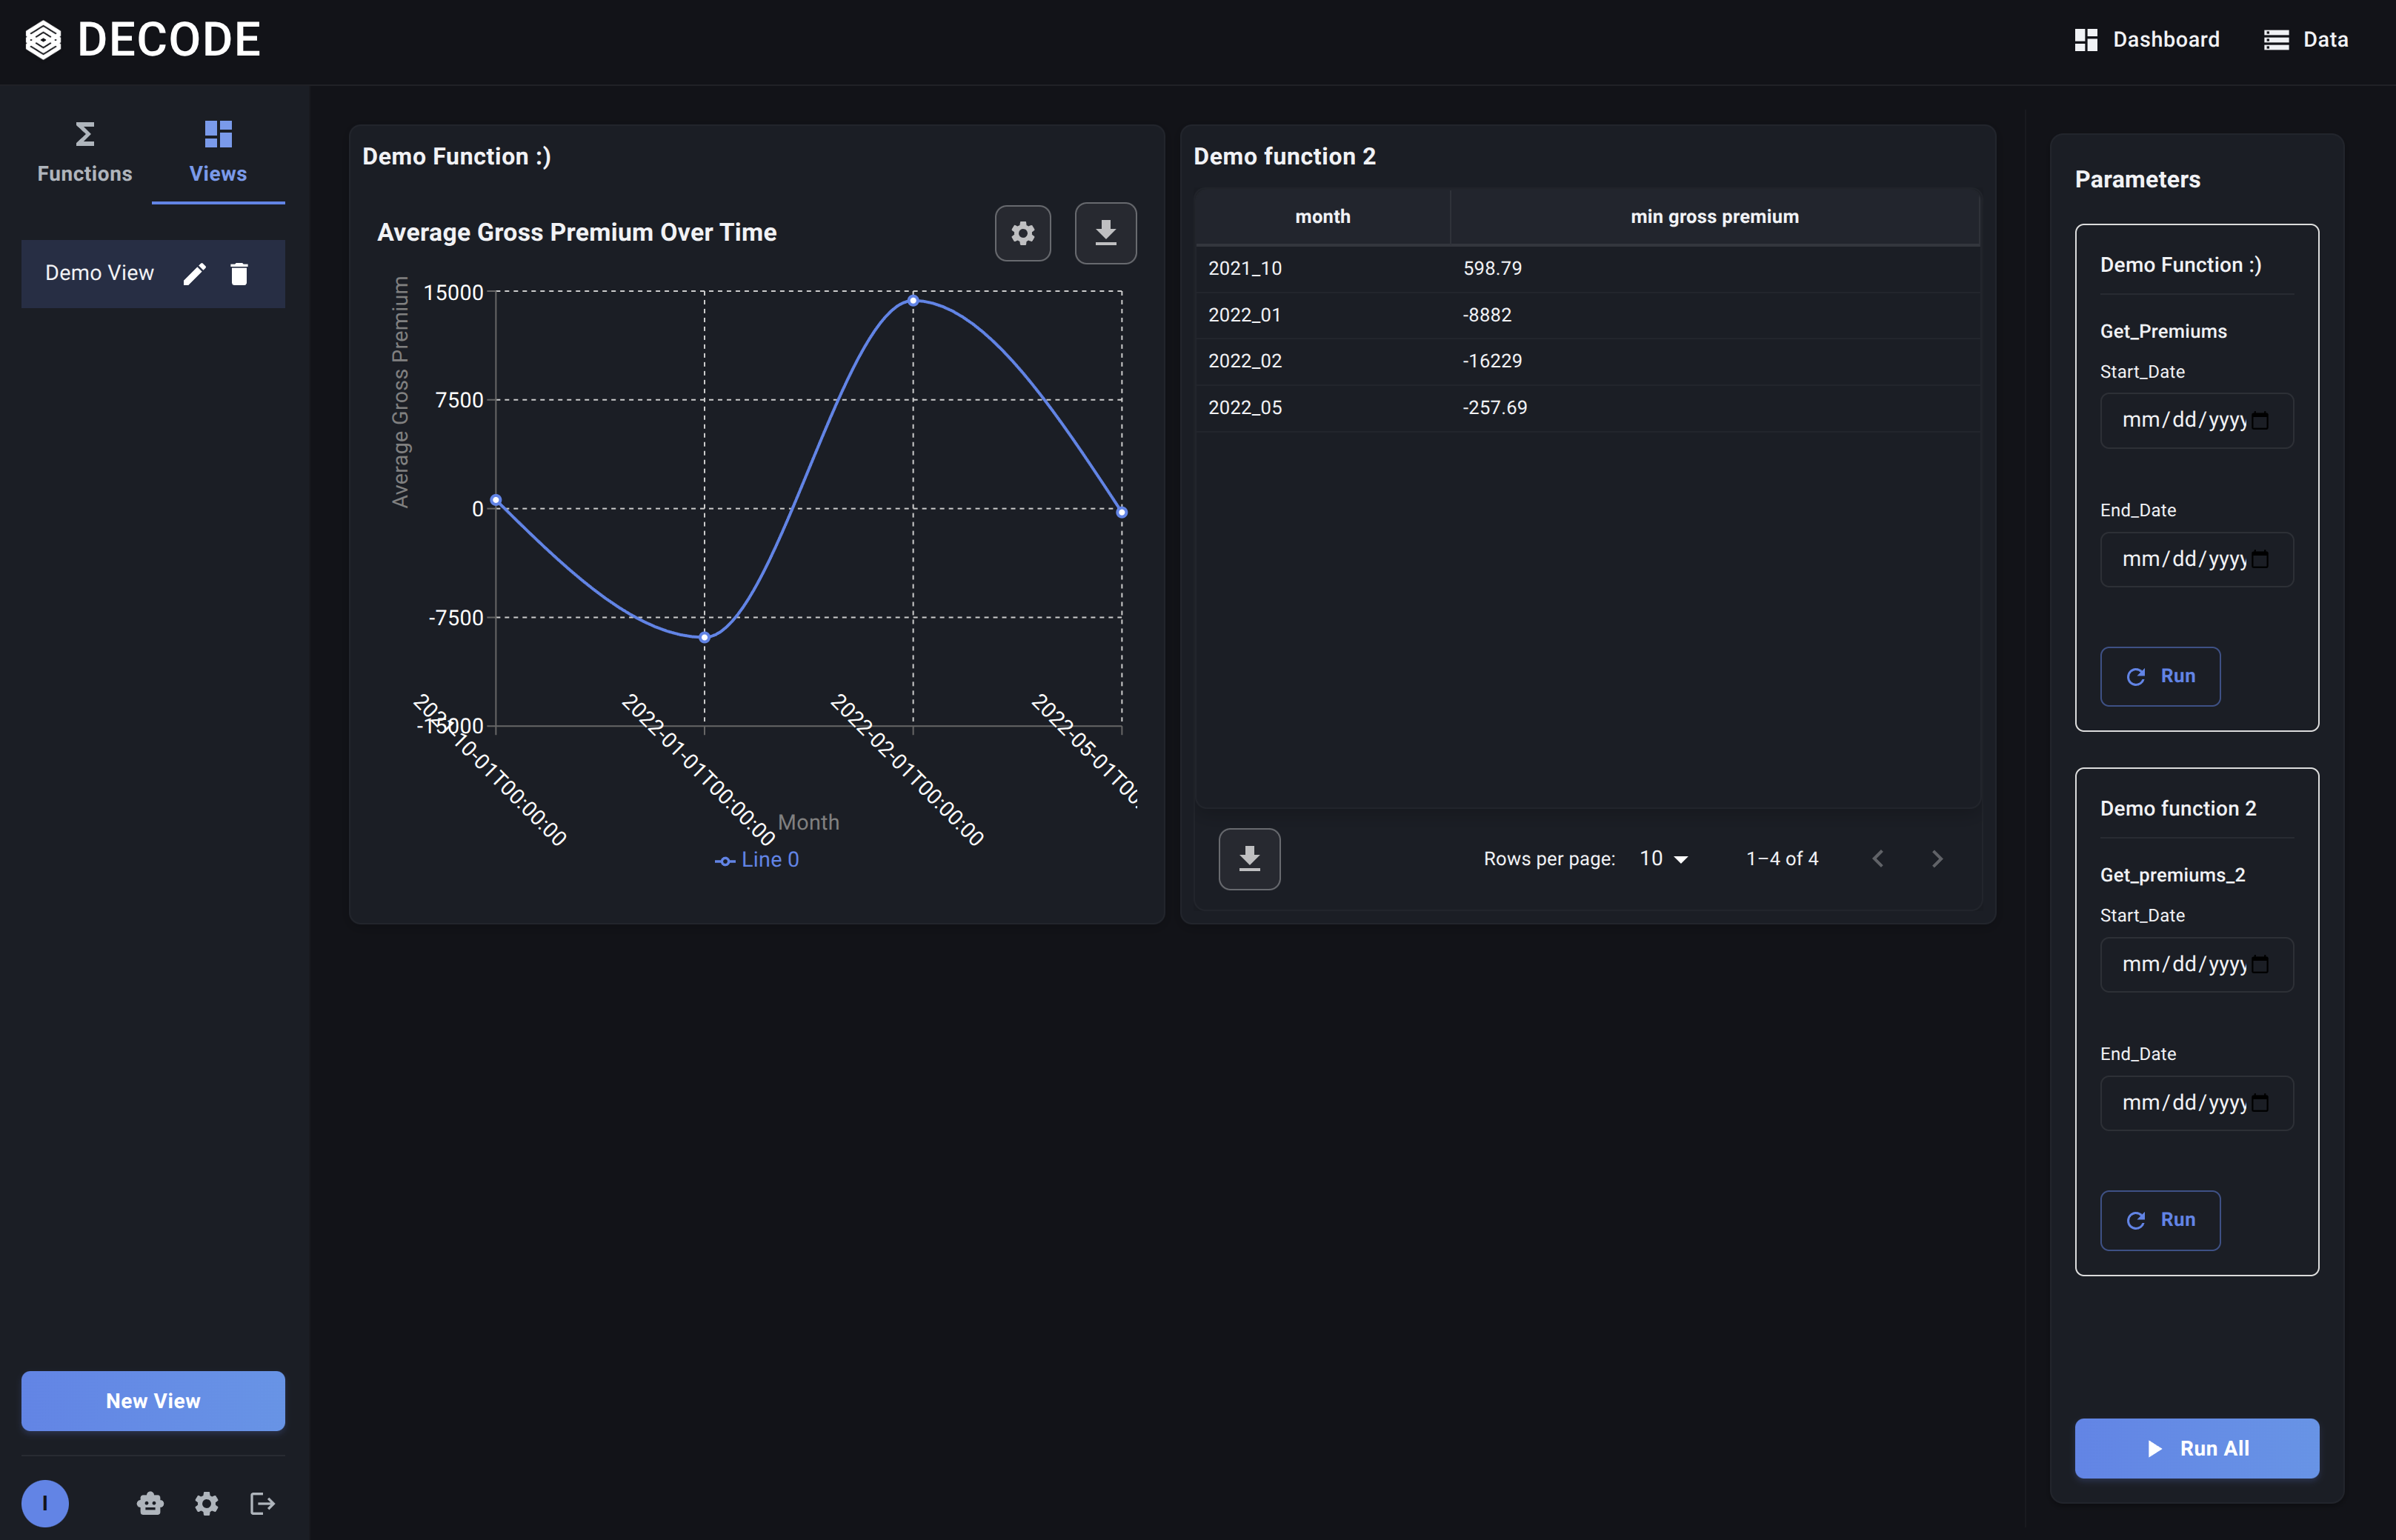Click the logout icon in sidebar

(x=262, y=1503)
